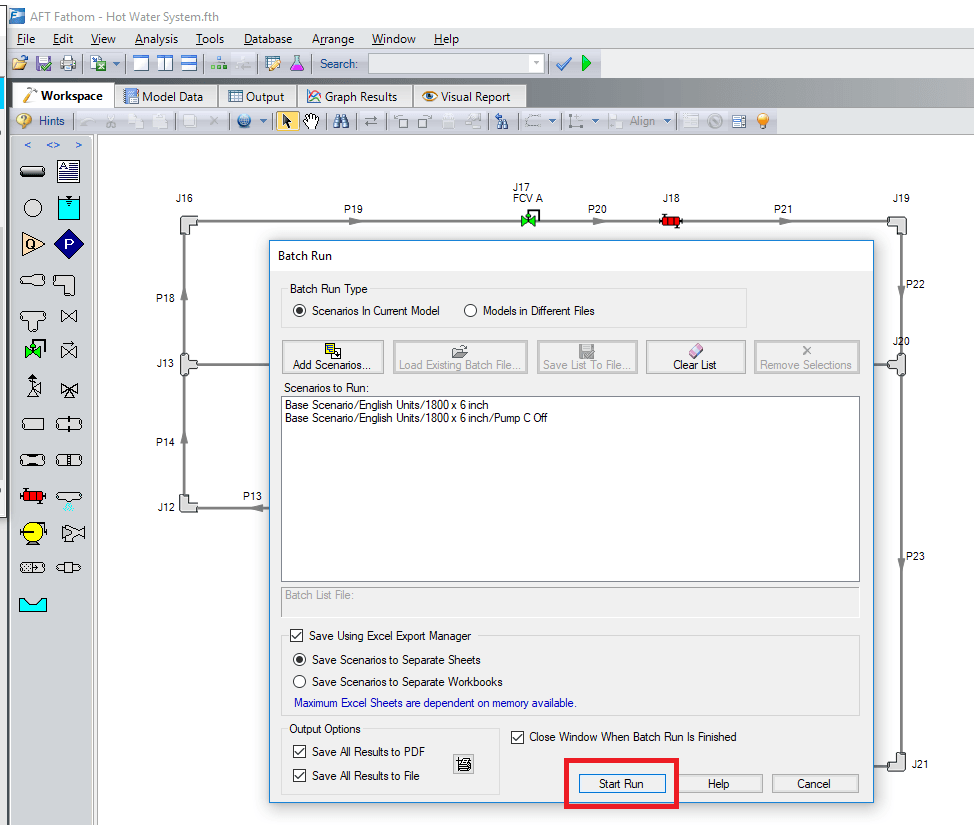Click the Hints button
Viewport: 974px width, 825px height.
point(41,121)
